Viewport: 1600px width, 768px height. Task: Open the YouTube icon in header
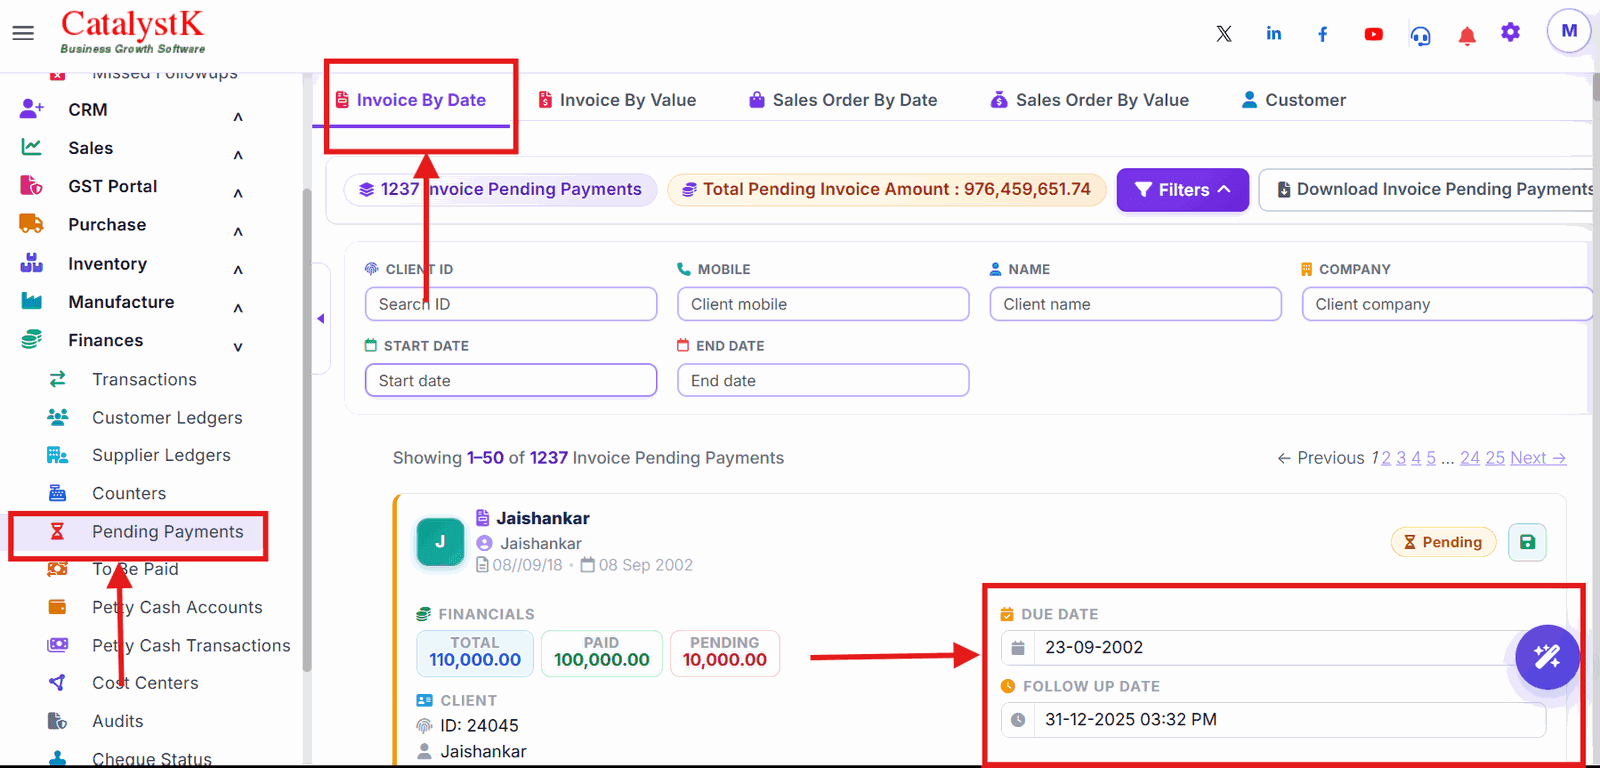[x=1373, y=34]
